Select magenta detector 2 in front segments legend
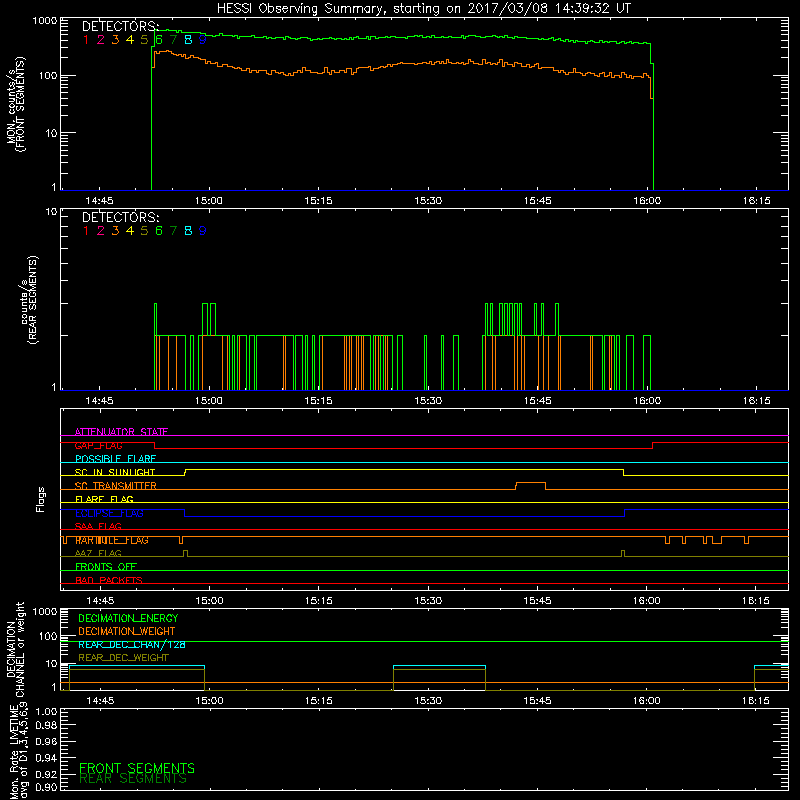800x800 pixels. [101, 40]
